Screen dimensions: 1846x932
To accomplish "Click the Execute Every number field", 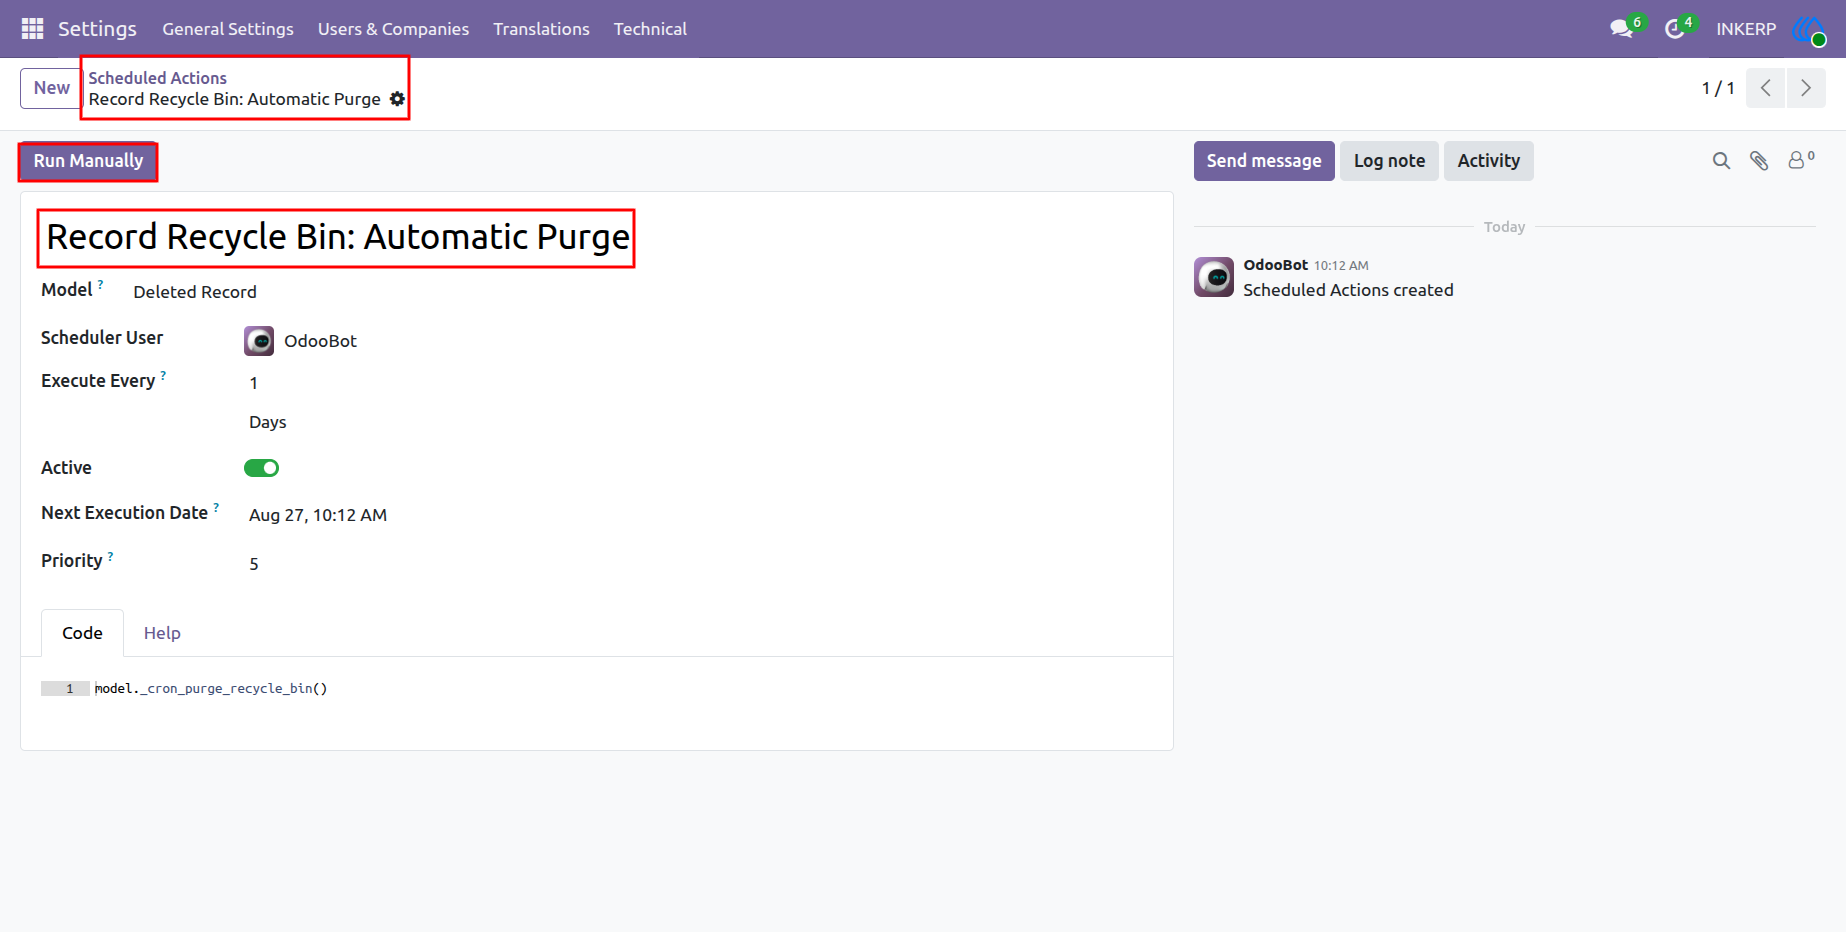I will (253, 383).
